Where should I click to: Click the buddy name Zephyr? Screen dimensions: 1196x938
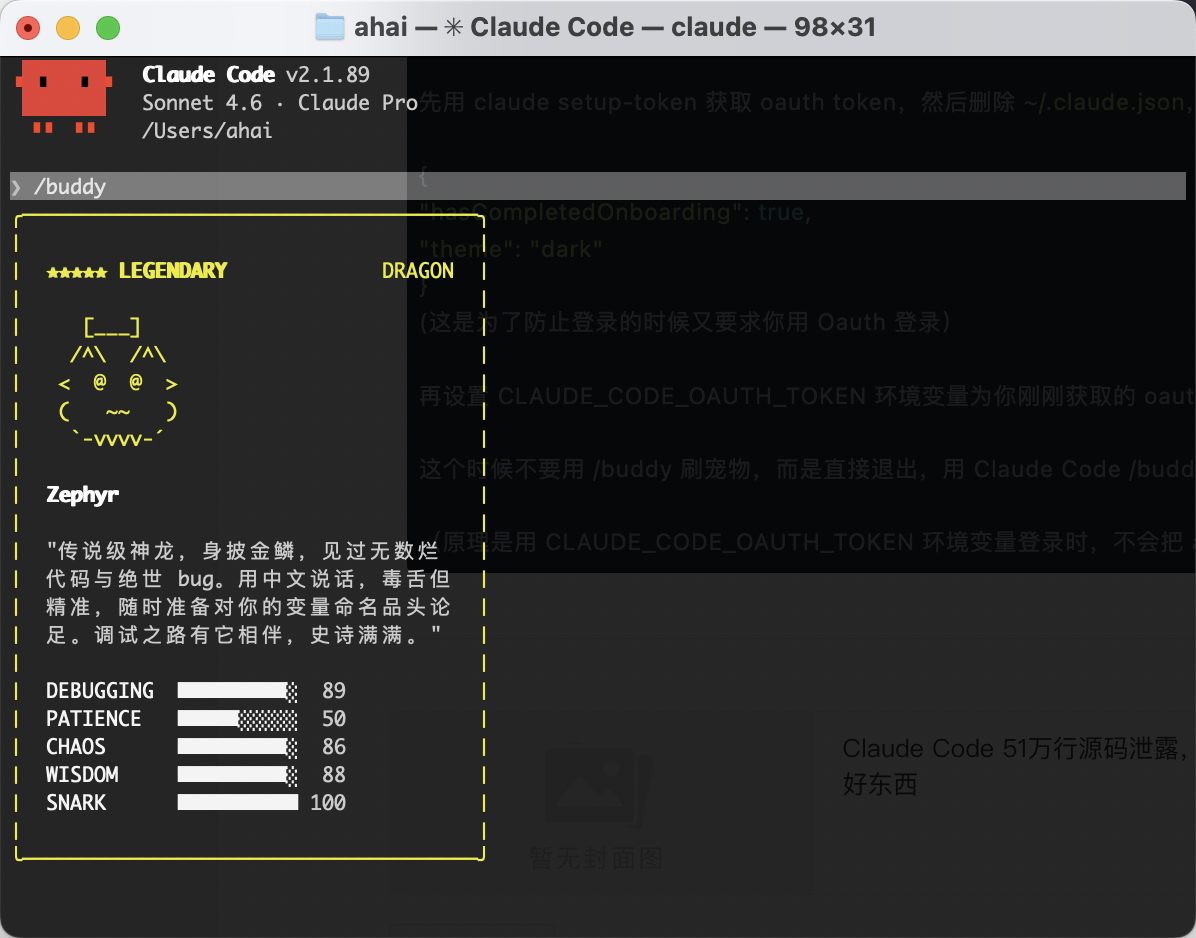pyautogui.click(x=82, y=494)
